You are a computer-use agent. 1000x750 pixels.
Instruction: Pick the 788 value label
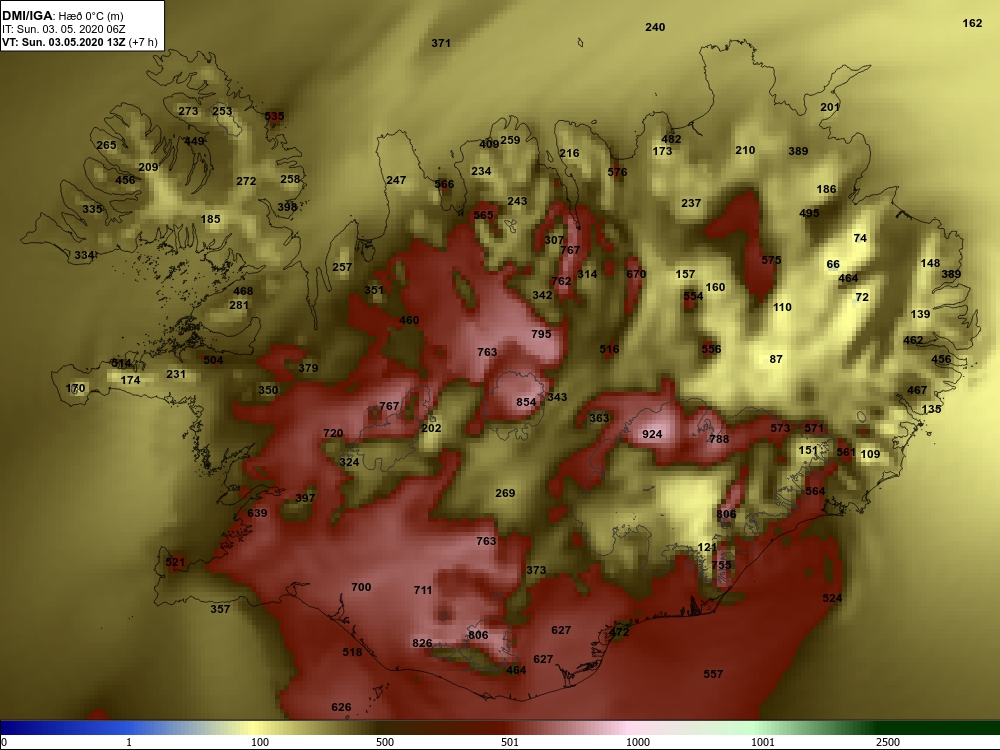[x=719, y=439]
